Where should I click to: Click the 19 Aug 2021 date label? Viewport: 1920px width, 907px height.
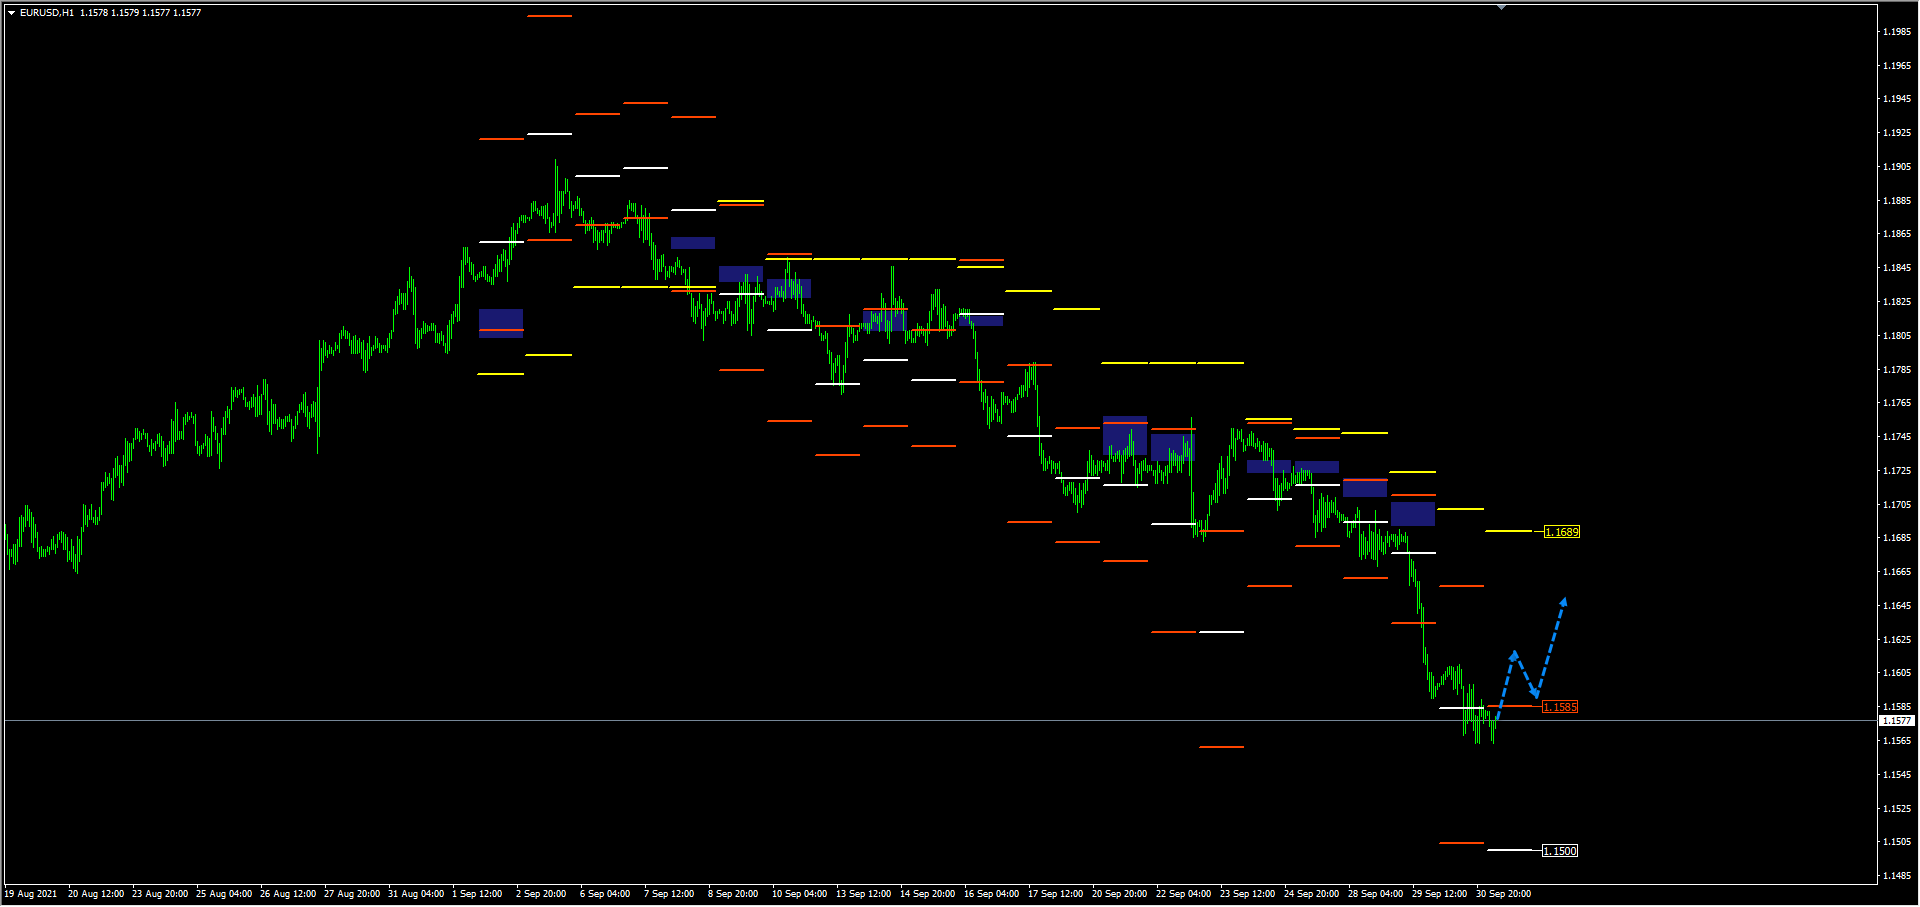coord(31,894)
